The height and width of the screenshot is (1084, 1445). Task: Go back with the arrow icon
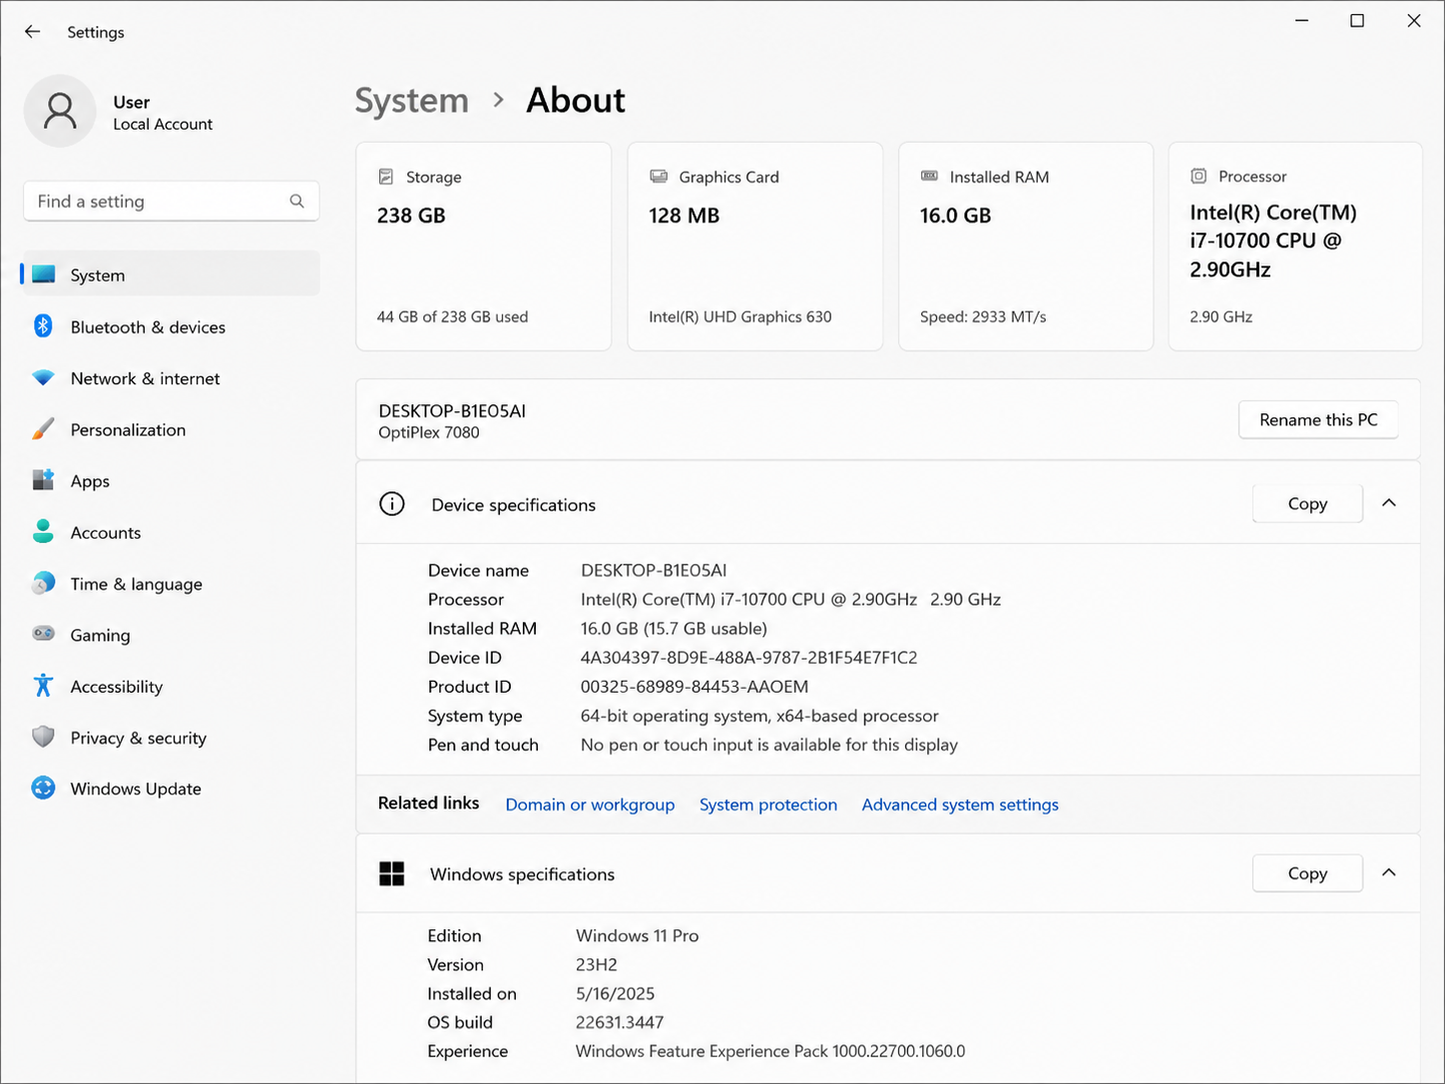32,32
